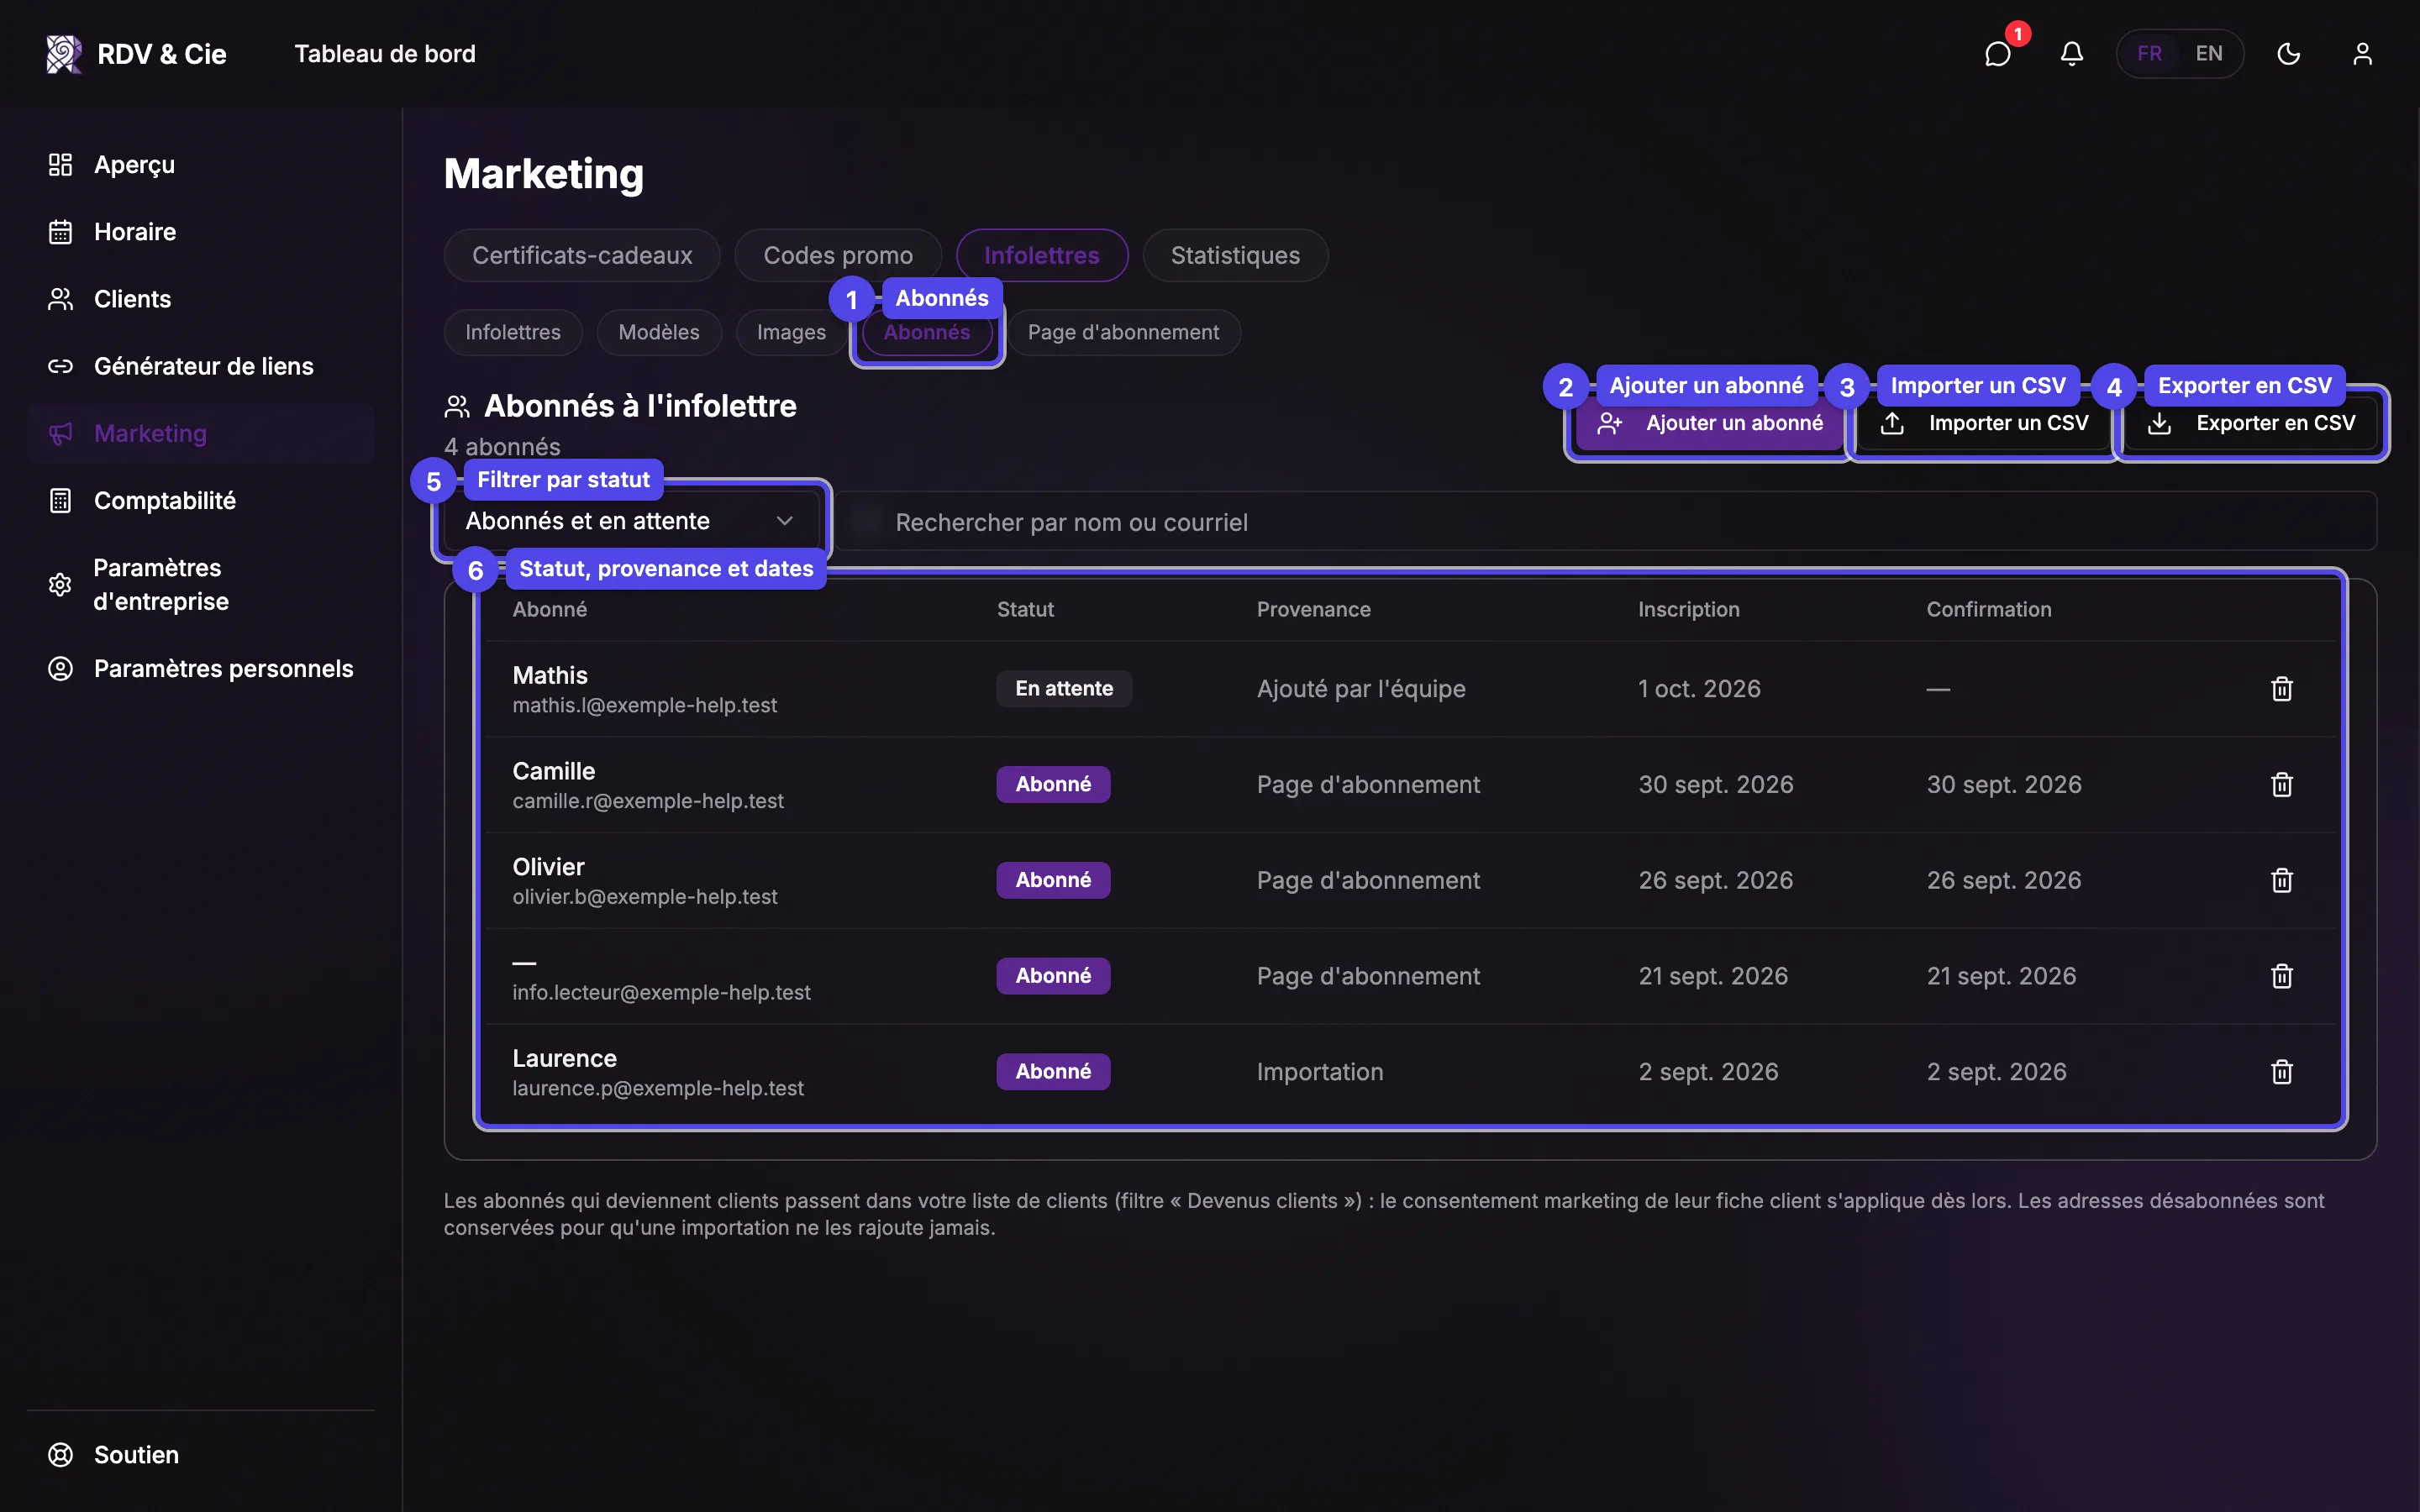Open the Images sub-tab

791,332
